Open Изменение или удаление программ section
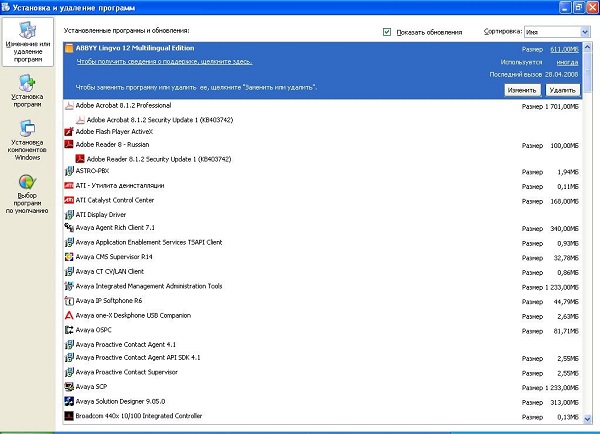This screenshot has height=434, width=600. [28, 42]
